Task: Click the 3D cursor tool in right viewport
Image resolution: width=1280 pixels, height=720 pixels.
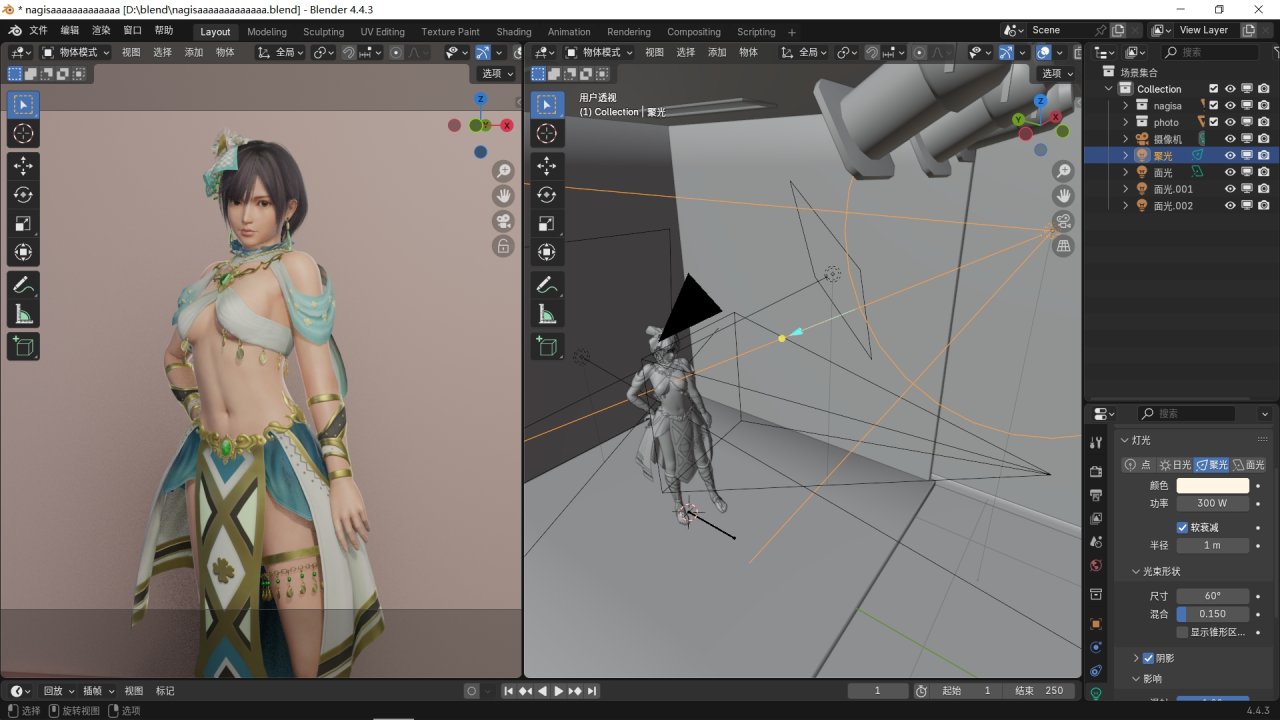Action: coord(546,134)
